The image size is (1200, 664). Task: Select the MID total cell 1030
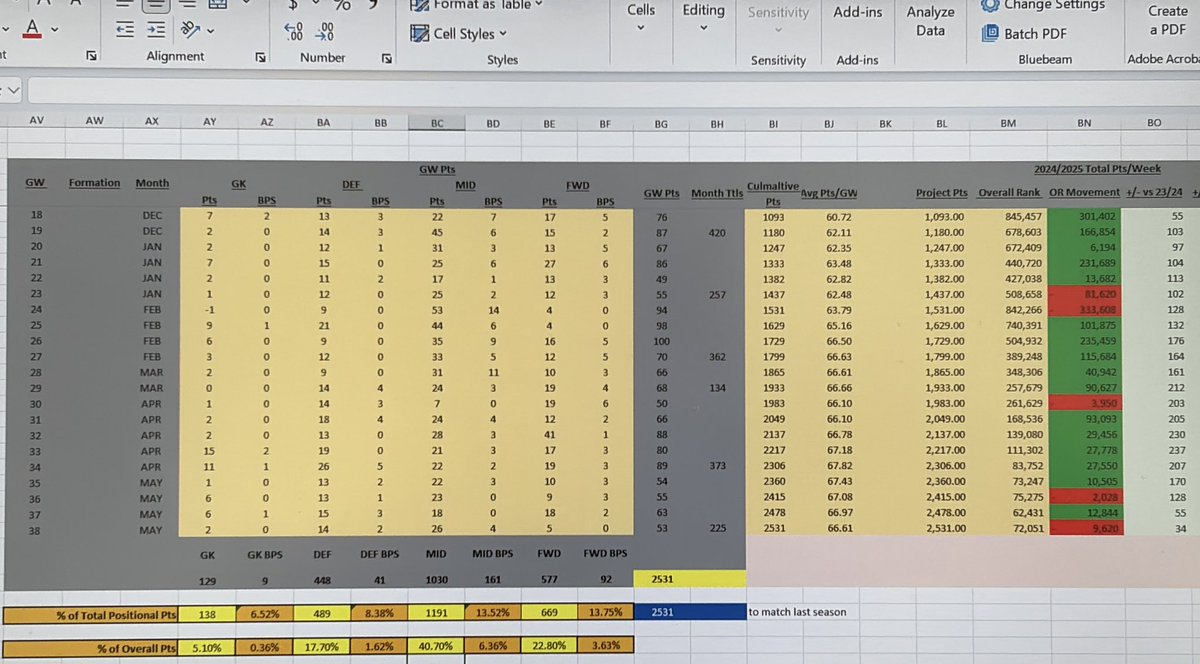437,580
